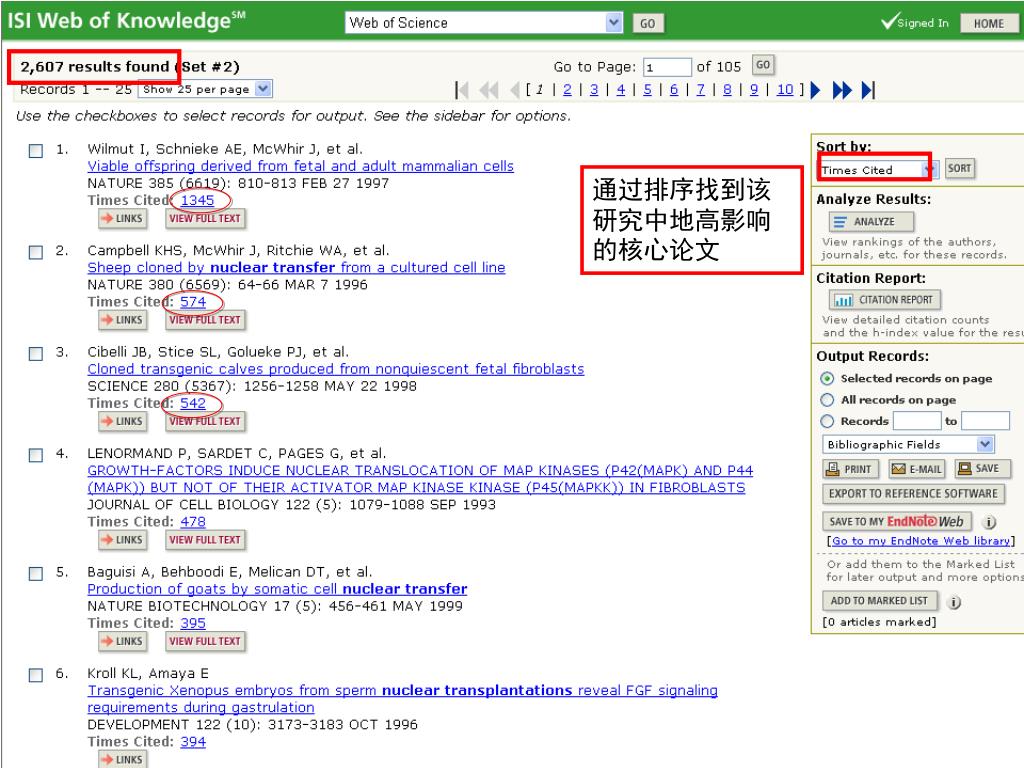Go to results page 3
The width and height of the screenshot is (1024, 768).
(x=594, y=89)
